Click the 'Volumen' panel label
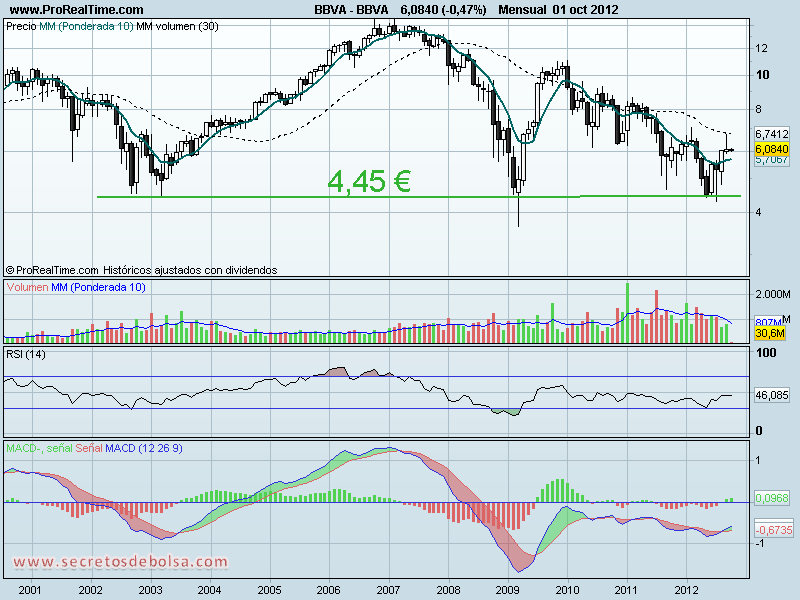Screen dimensions: 800x600 (28, 287)
